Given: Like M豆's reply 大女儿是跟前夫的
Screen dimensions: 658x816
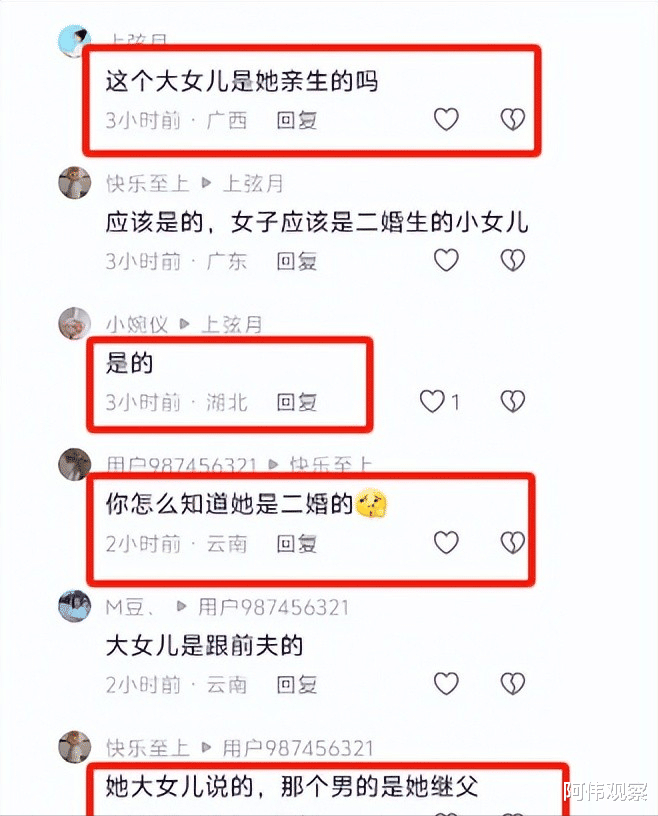Looking at the screenshot, I should pos(446,684).
